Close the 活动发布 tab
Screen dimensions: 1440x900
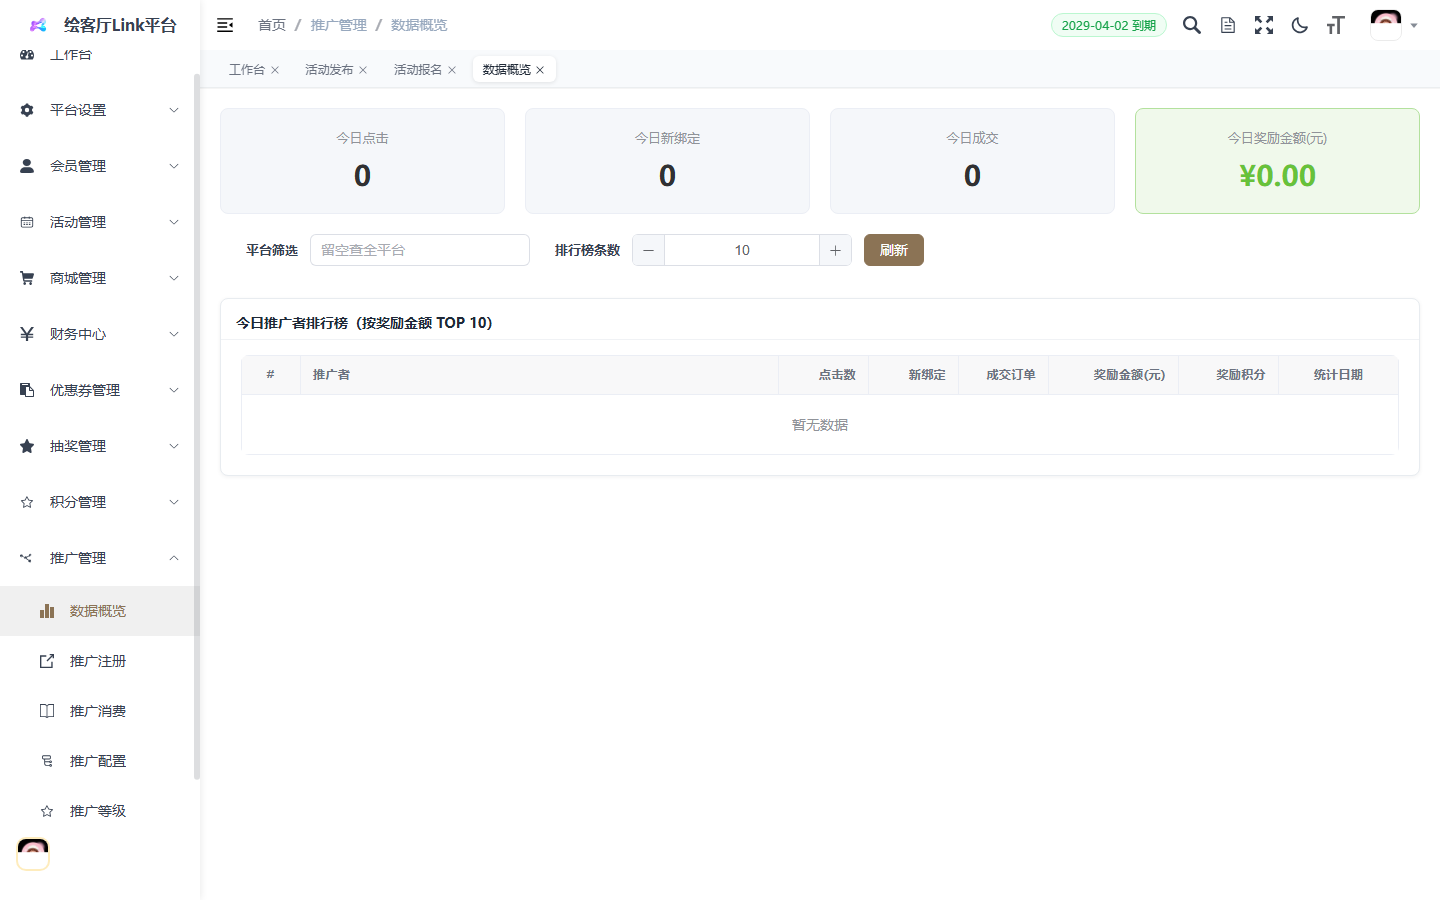[x=363, y=70]
